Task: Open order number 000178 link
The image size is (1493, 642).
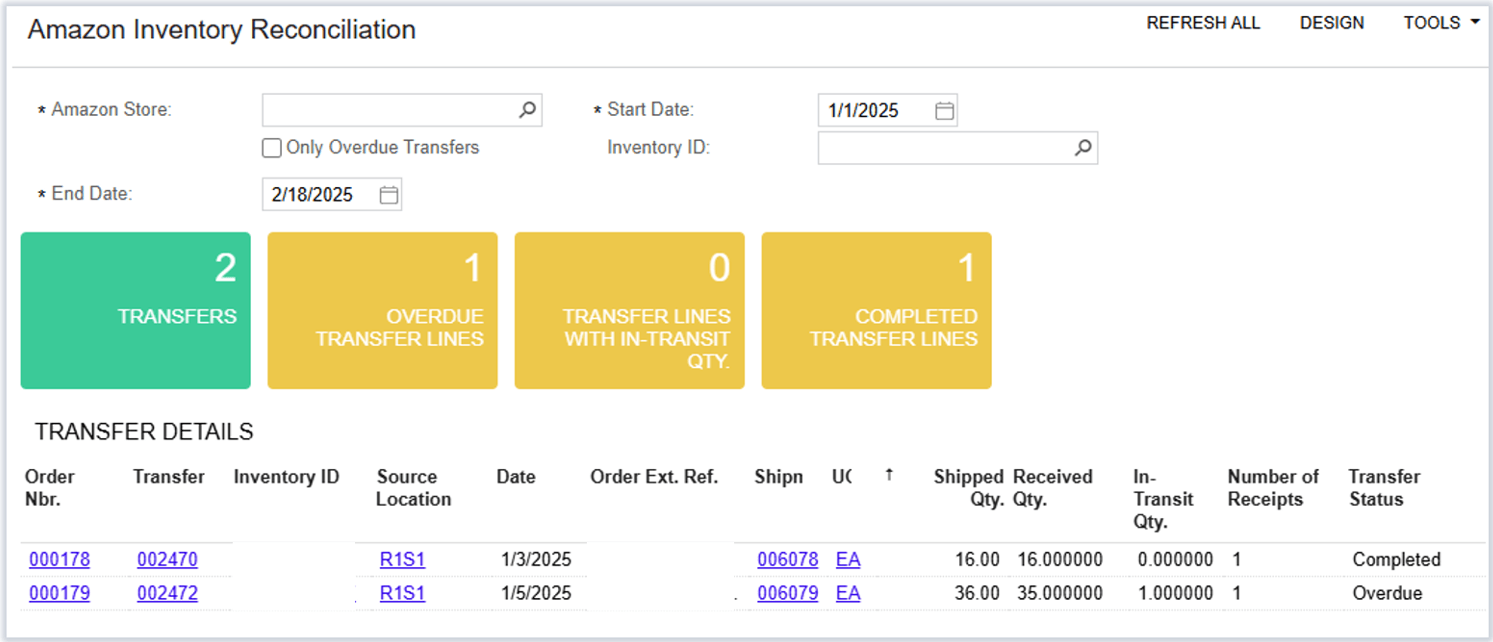Action: [59, 559]
